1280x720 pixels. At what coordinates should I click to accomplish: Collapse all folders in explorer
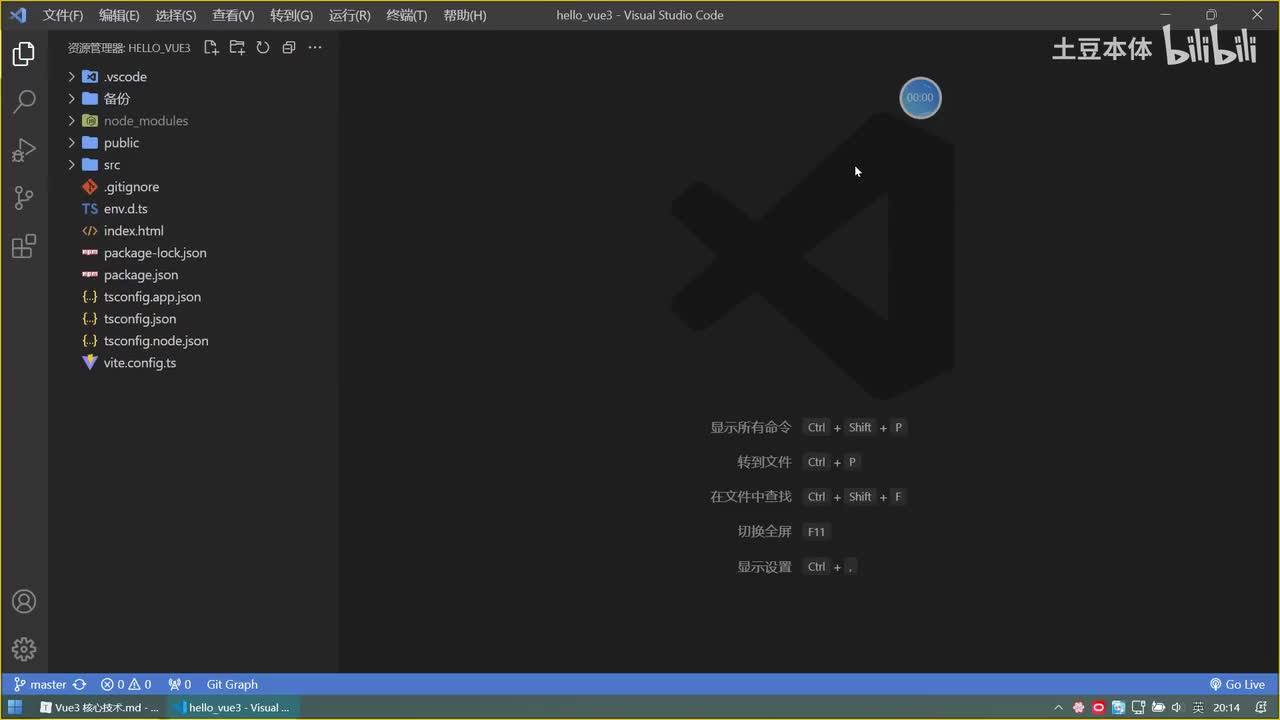coord(289,47)
